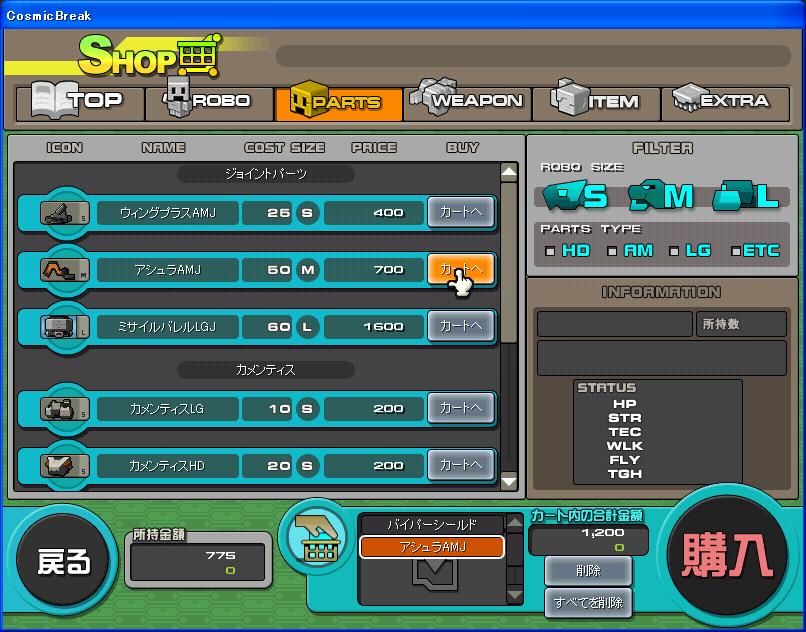
Task: Add カメンティスHD to cart
Action: click(x=461, y=464)
